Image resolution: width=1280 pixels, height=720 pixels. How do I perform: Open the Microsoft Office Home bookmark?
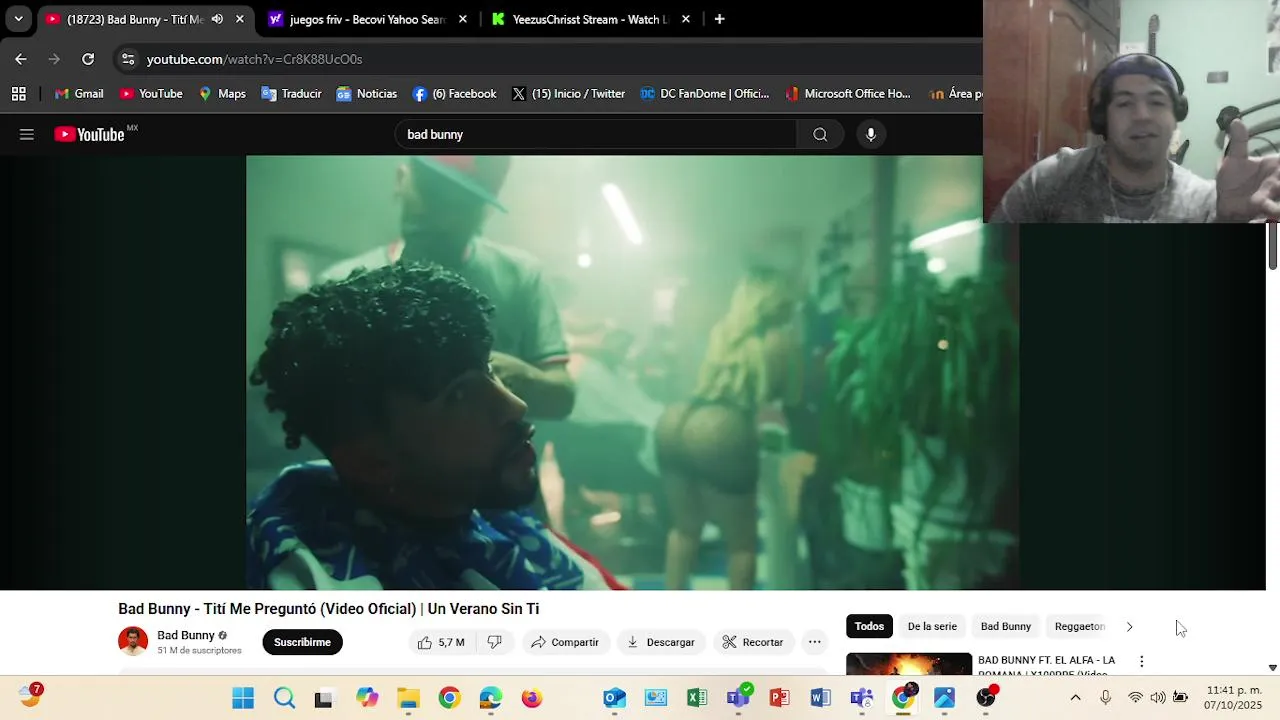848,93
